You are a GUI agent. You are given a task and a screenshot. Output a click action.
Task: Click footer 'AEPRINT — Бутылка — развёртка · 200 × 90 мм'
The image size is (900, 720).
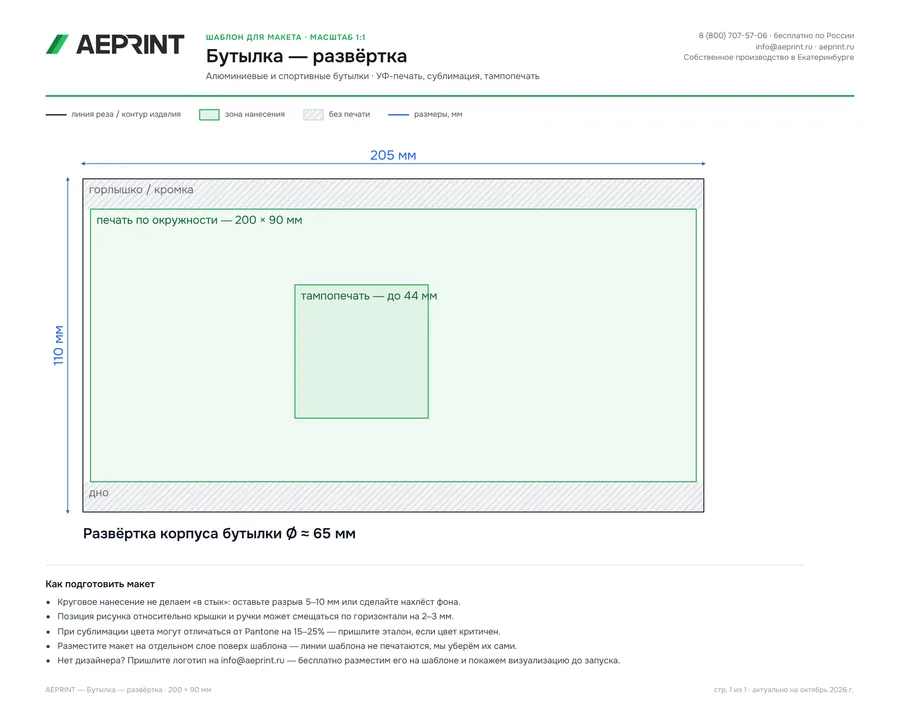[x=128, y=690]
